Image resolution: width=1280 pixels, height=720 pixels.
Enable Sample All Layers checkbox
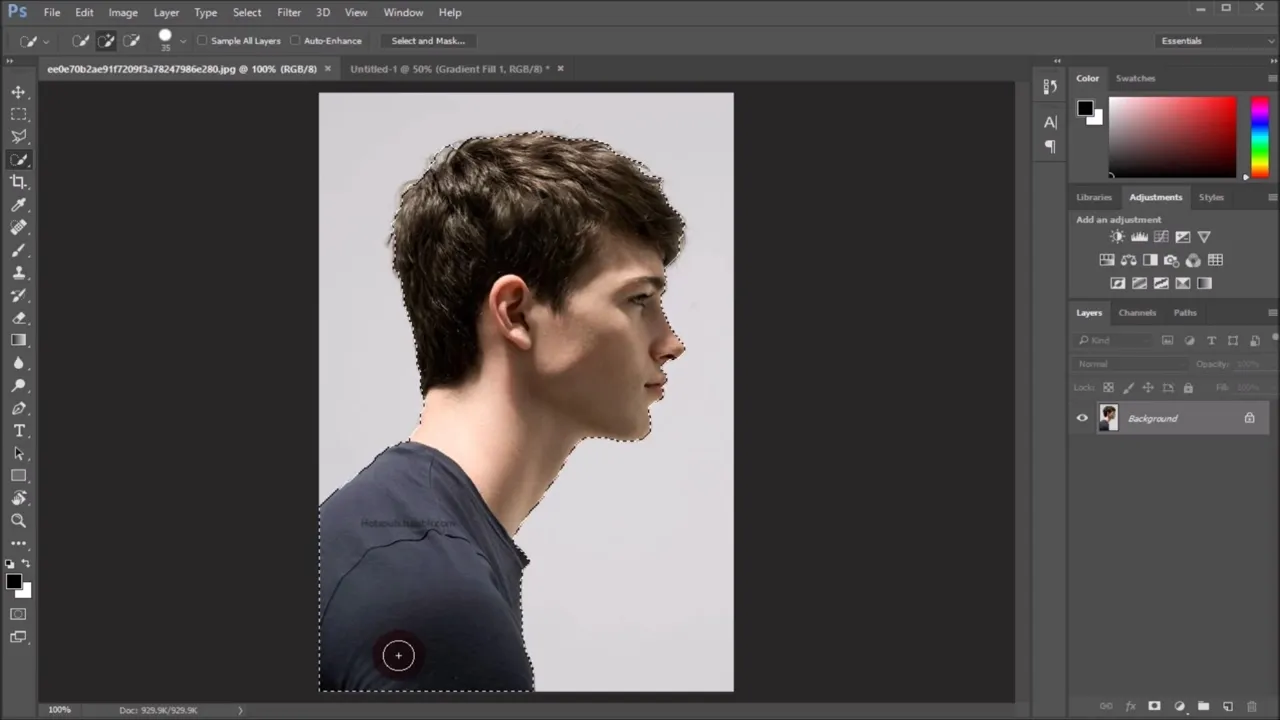point(201,41)
